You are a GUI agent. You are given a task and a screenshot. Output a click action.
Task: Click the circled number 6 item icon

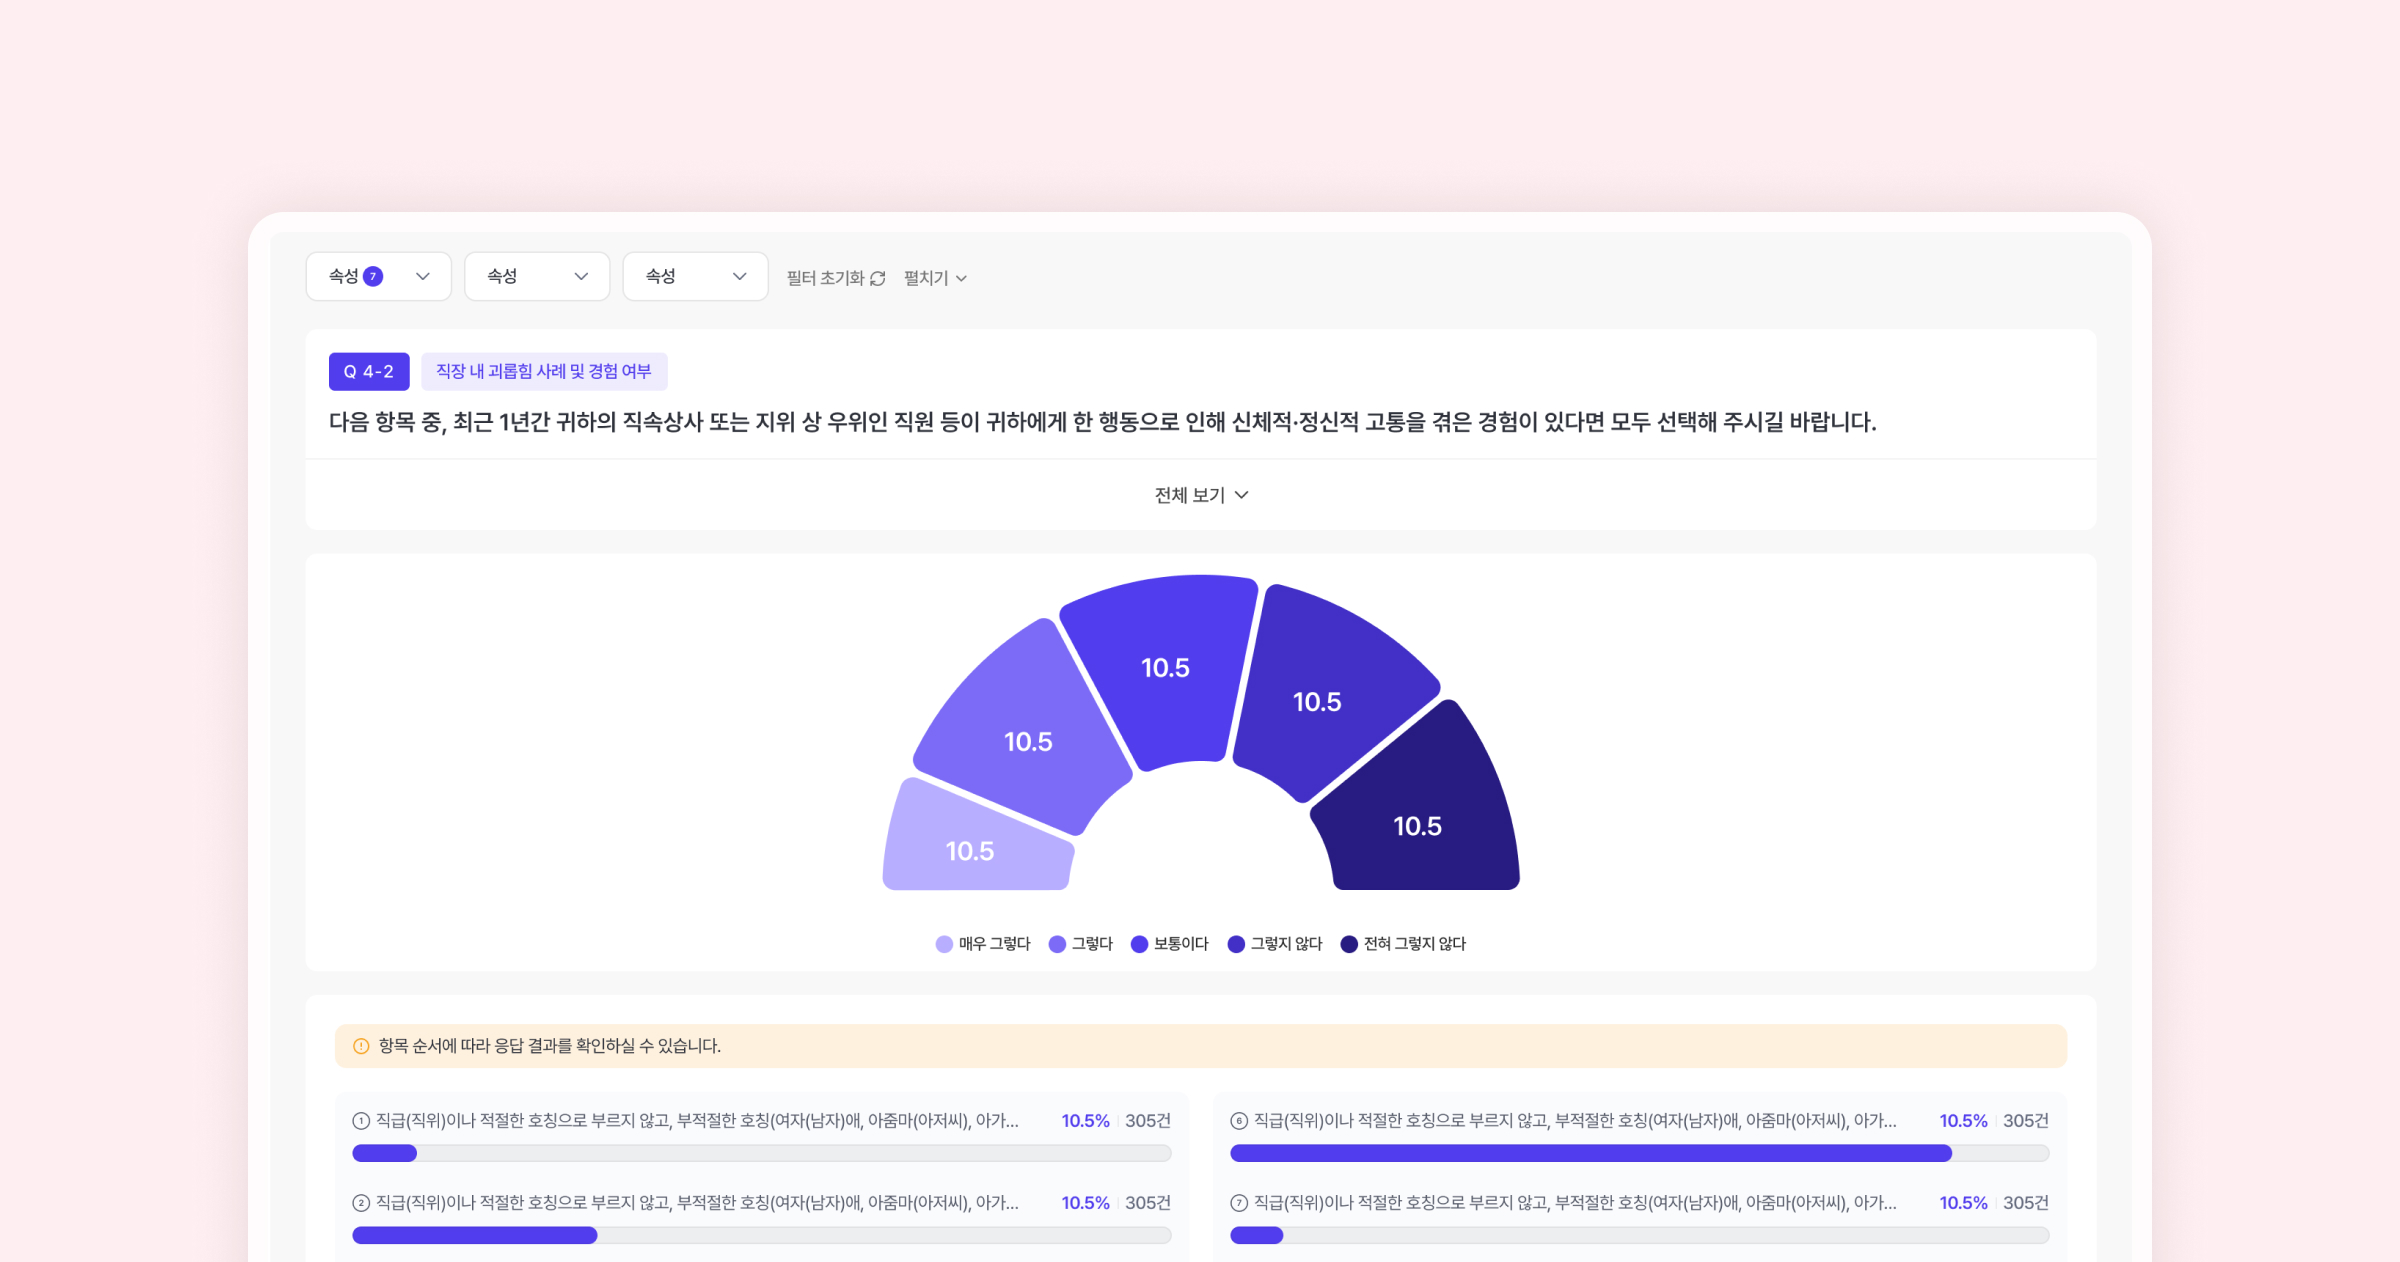click(1239, 1121)
